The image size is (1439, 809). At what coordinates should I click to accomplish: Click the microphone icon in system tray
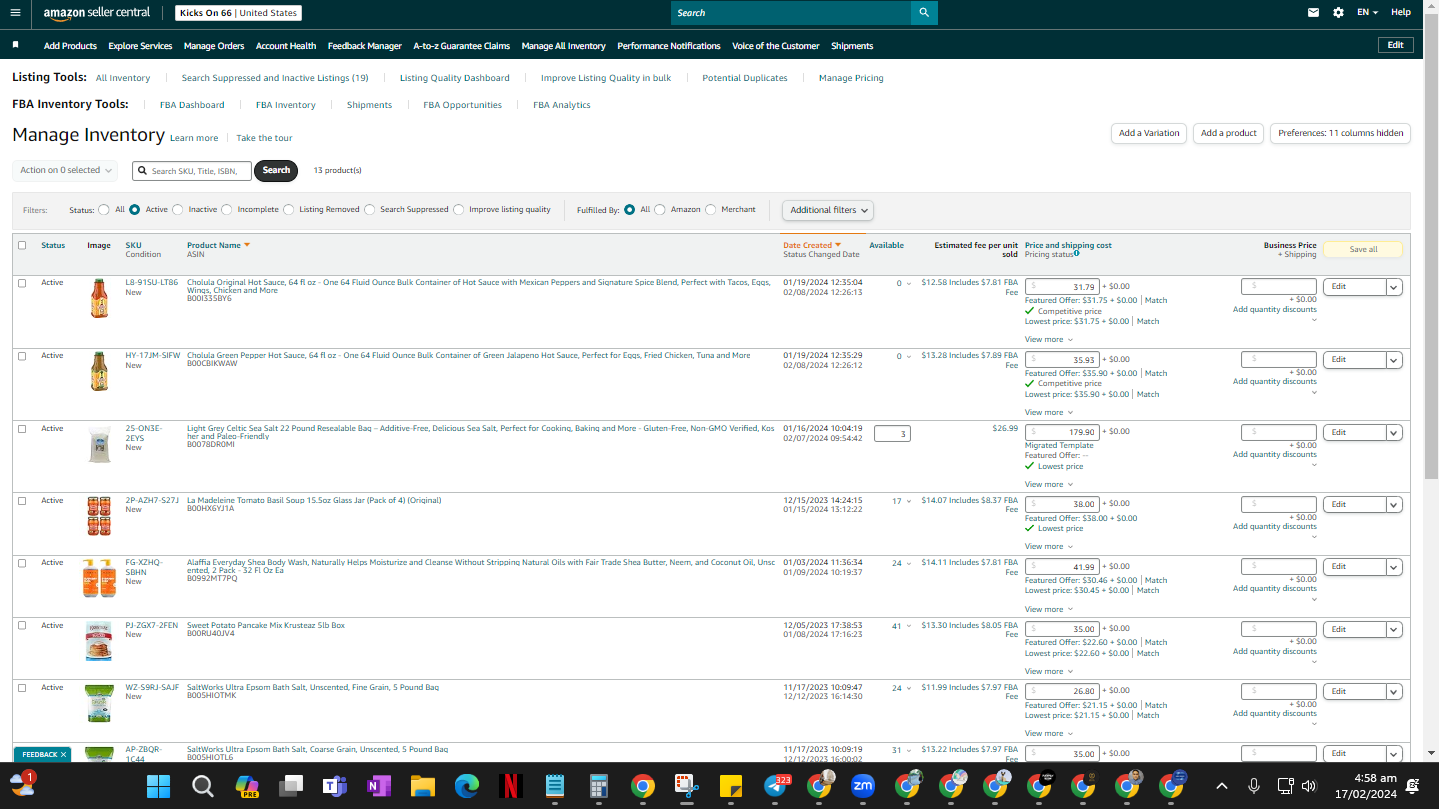tap(1254, 786)
